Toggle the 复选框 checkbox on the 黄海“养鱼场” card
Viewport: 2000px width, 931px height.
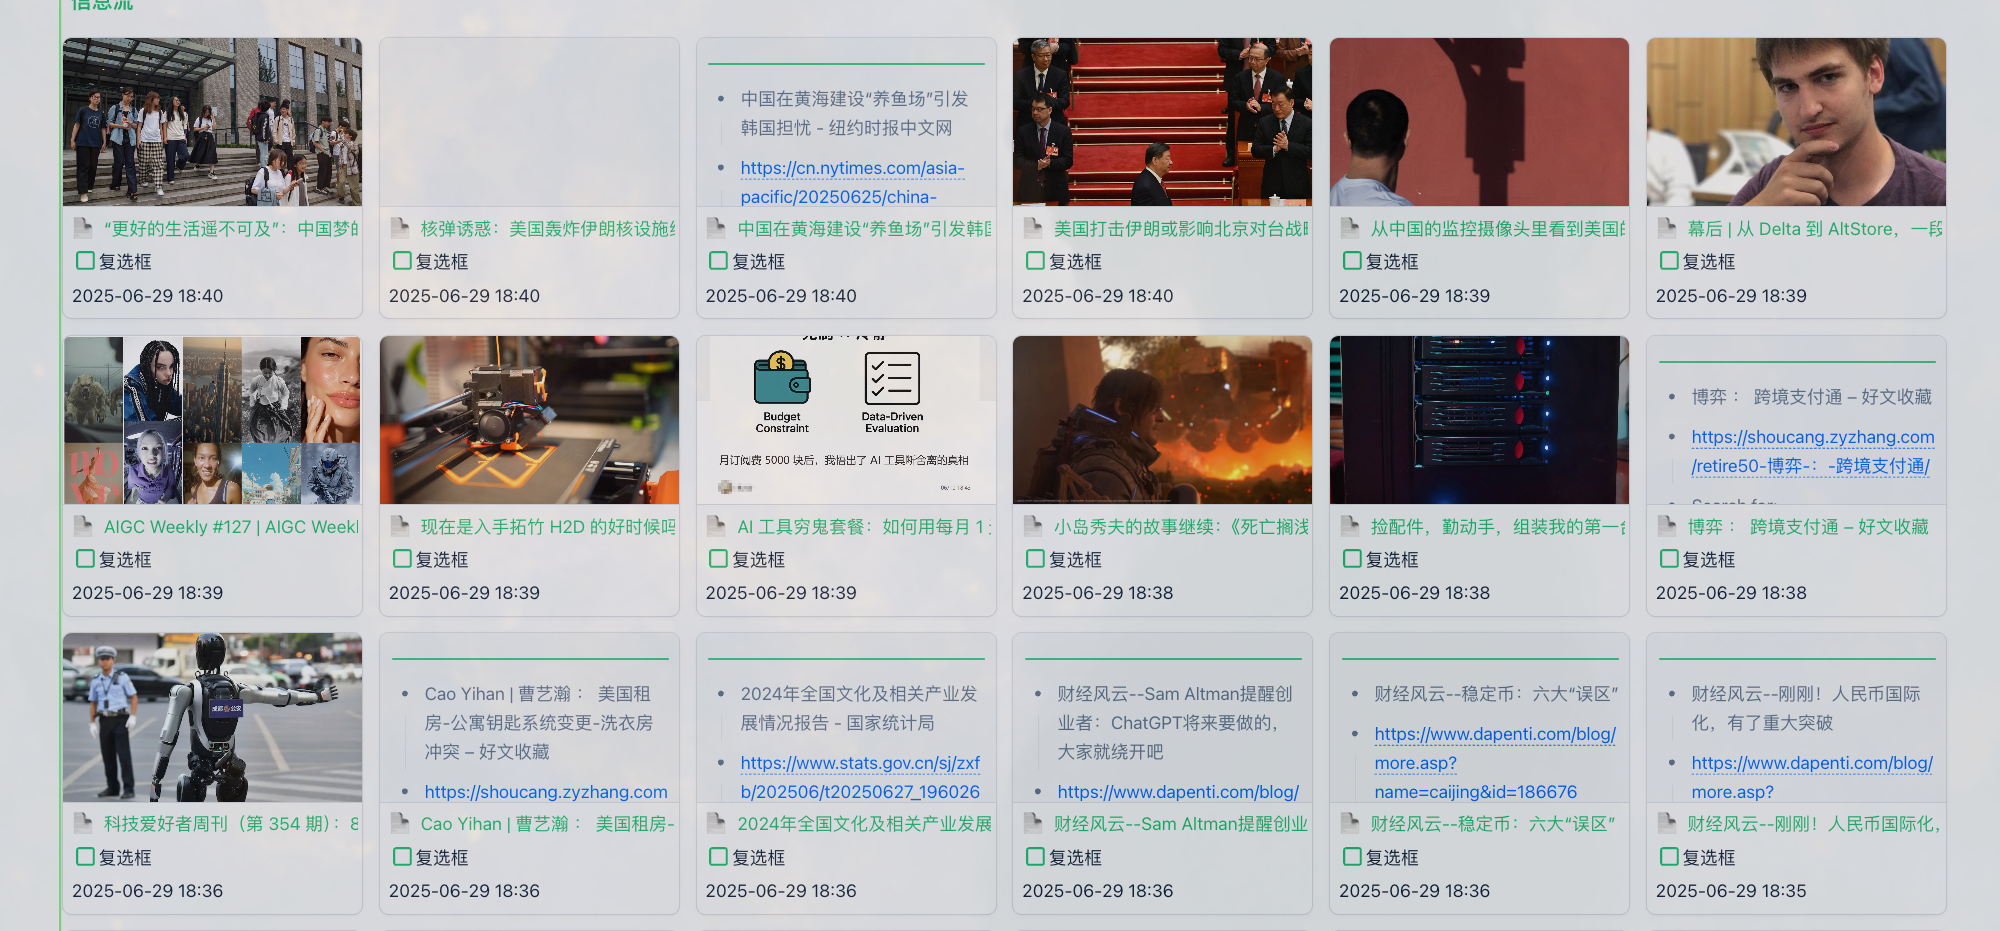pos(718,261)
